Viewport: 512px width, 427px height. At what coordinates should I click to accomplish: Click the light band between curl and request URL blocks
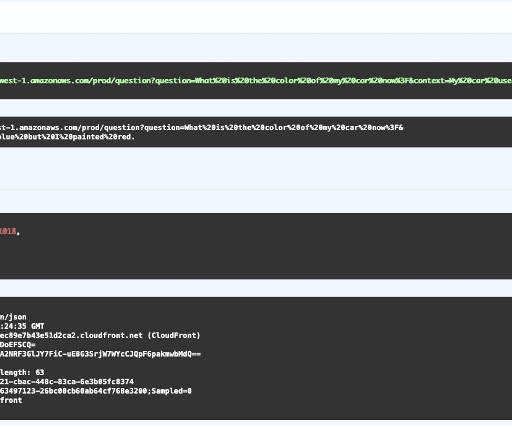coord(256,108)
